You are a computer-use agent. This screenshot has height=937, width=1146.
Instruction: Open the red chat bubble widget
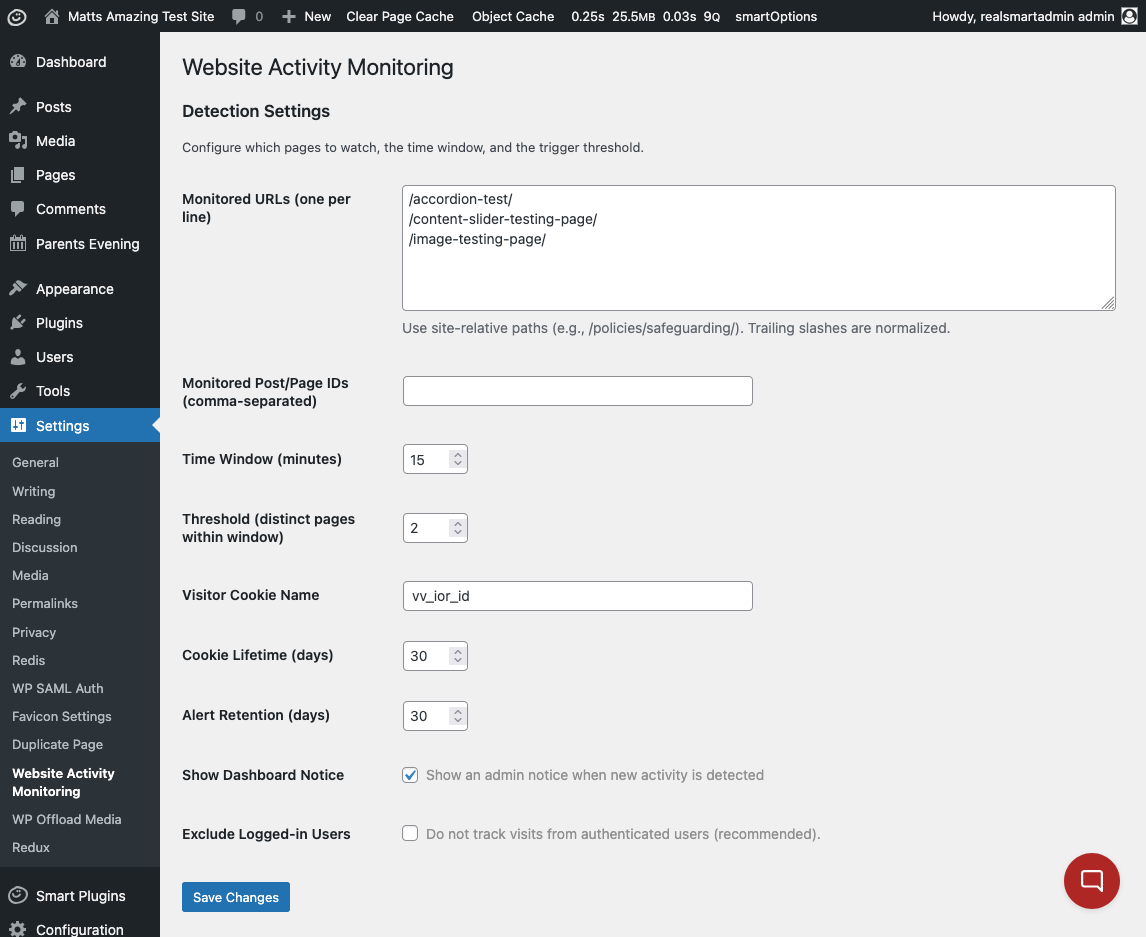point(1091,881)
